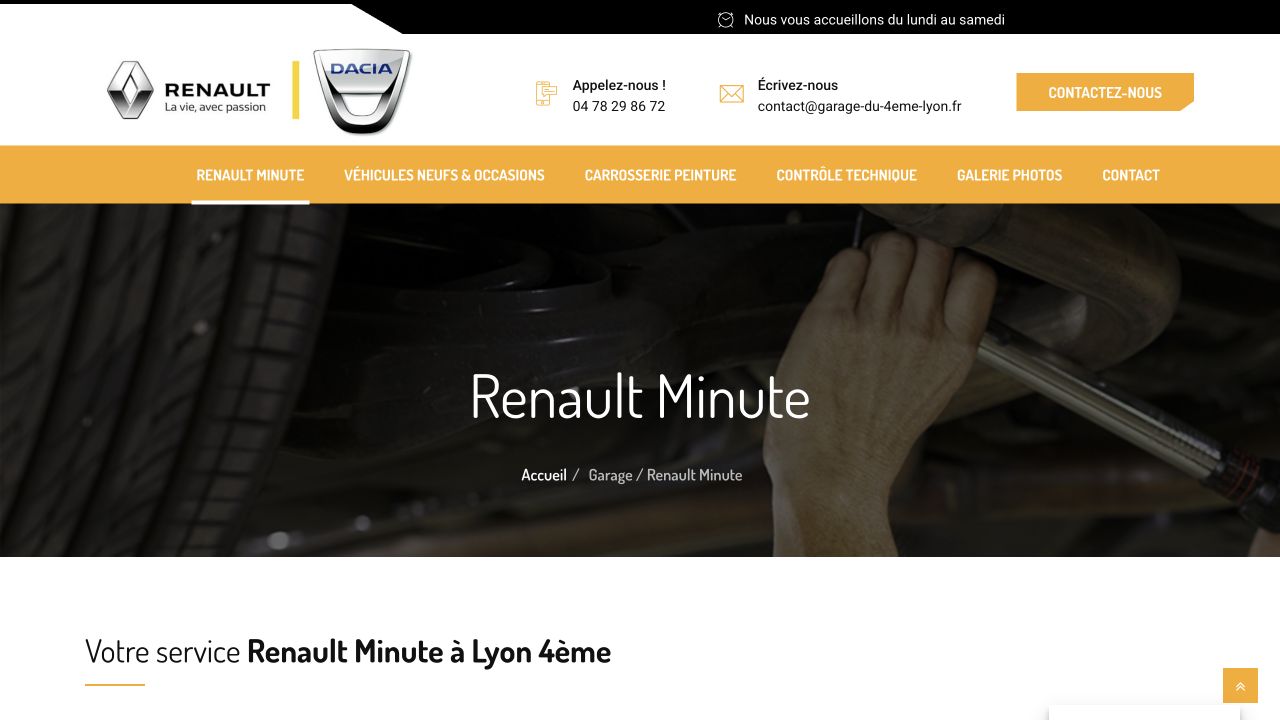Image resolution: width=1280 pixels, height=720 pixels.
Task: Open the Renault Minute menu item
Action: (250, 175)
